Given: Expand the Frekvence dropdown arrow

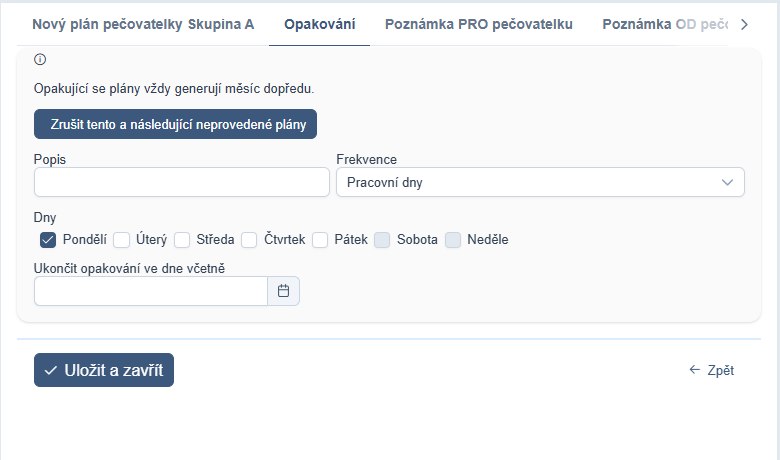Looking at the screenshot, I should click(727, 183).
